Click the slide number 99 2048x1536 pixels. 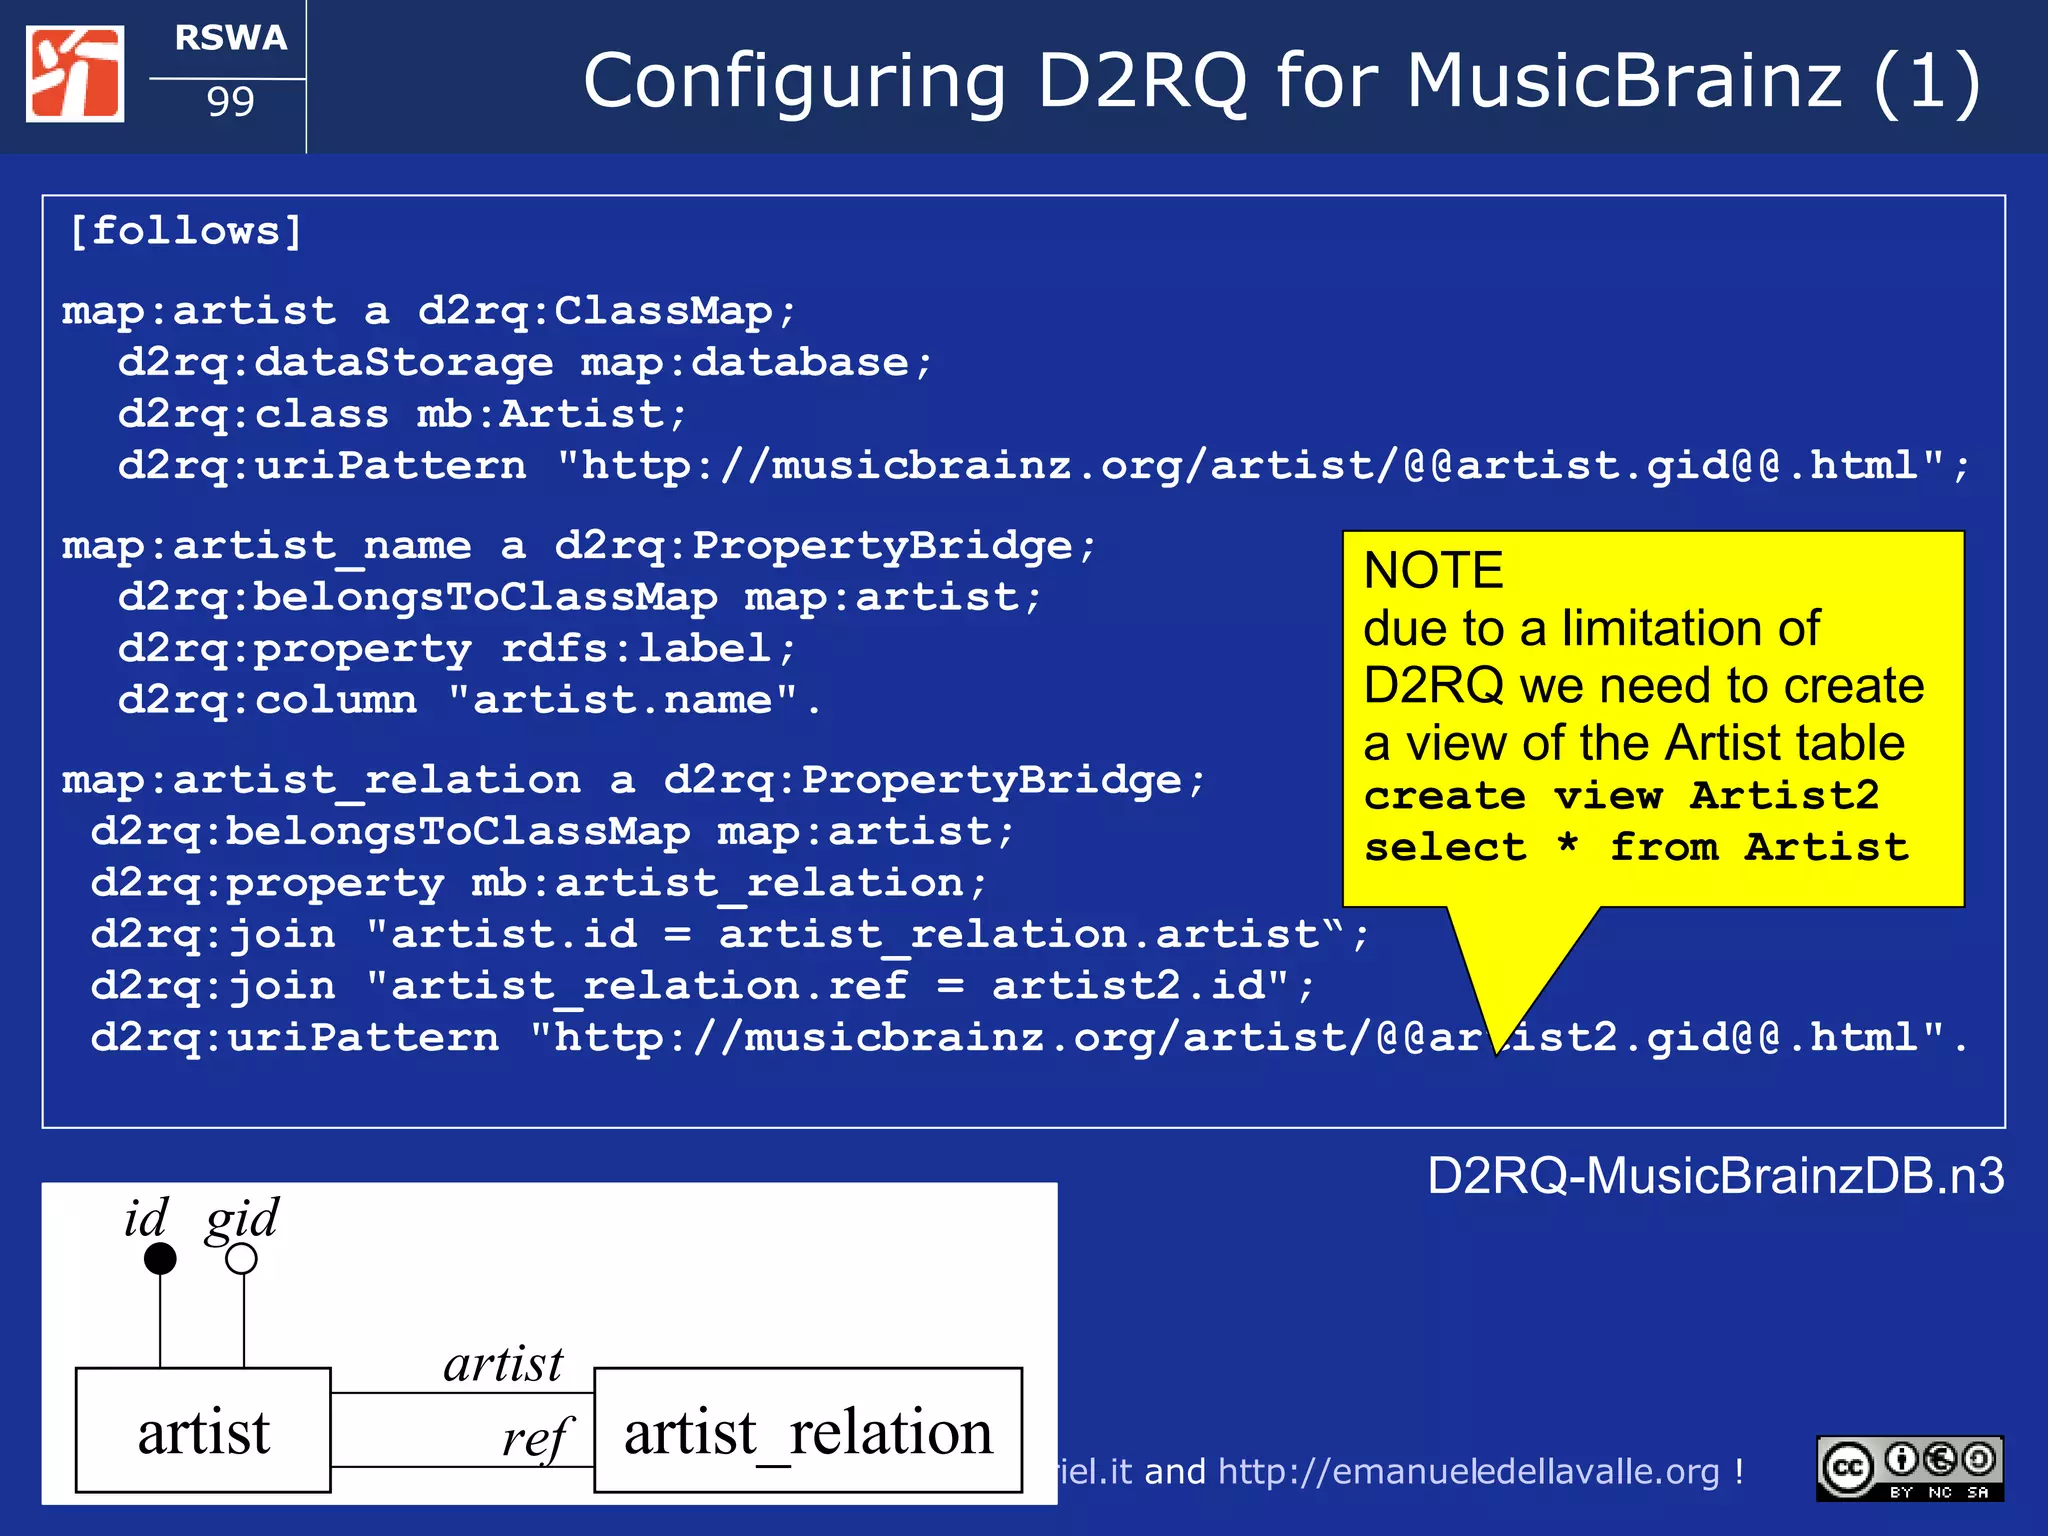[x=230, y=101]
